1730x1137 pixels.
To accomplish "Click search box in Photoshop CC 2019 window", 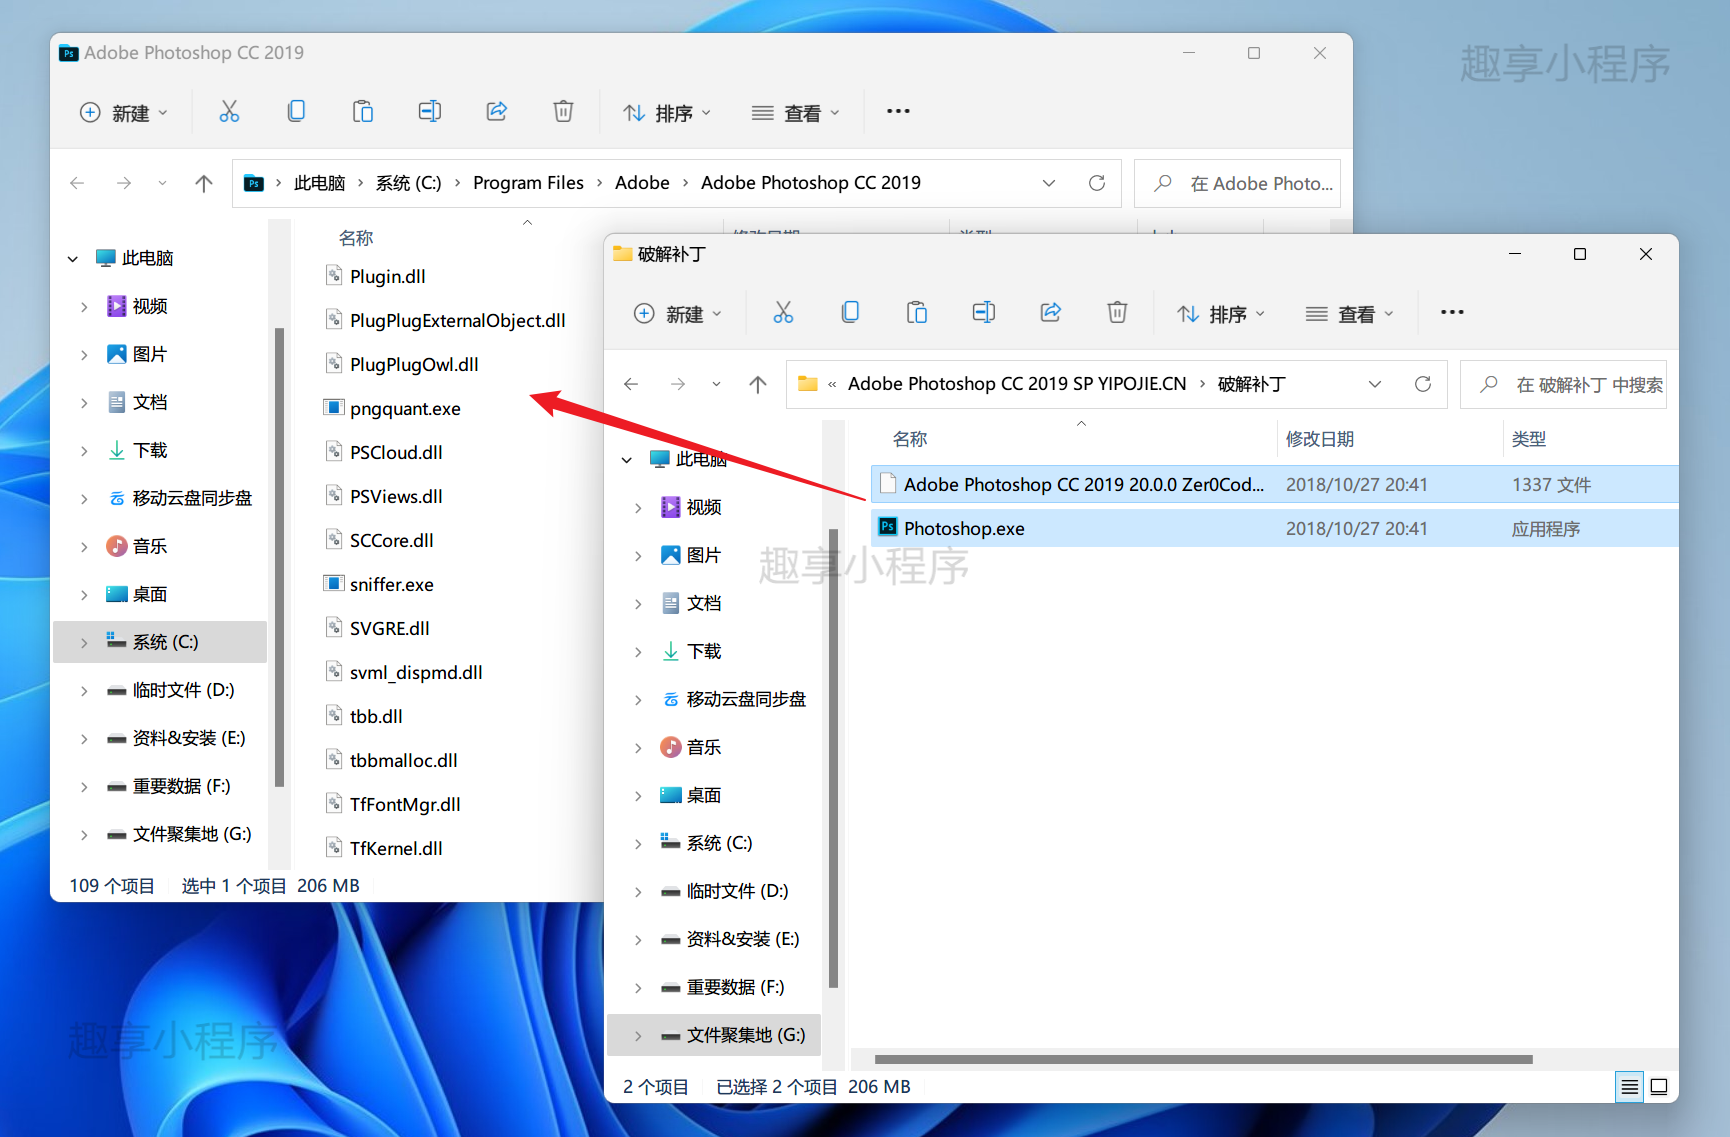I will pos(1237,183).
